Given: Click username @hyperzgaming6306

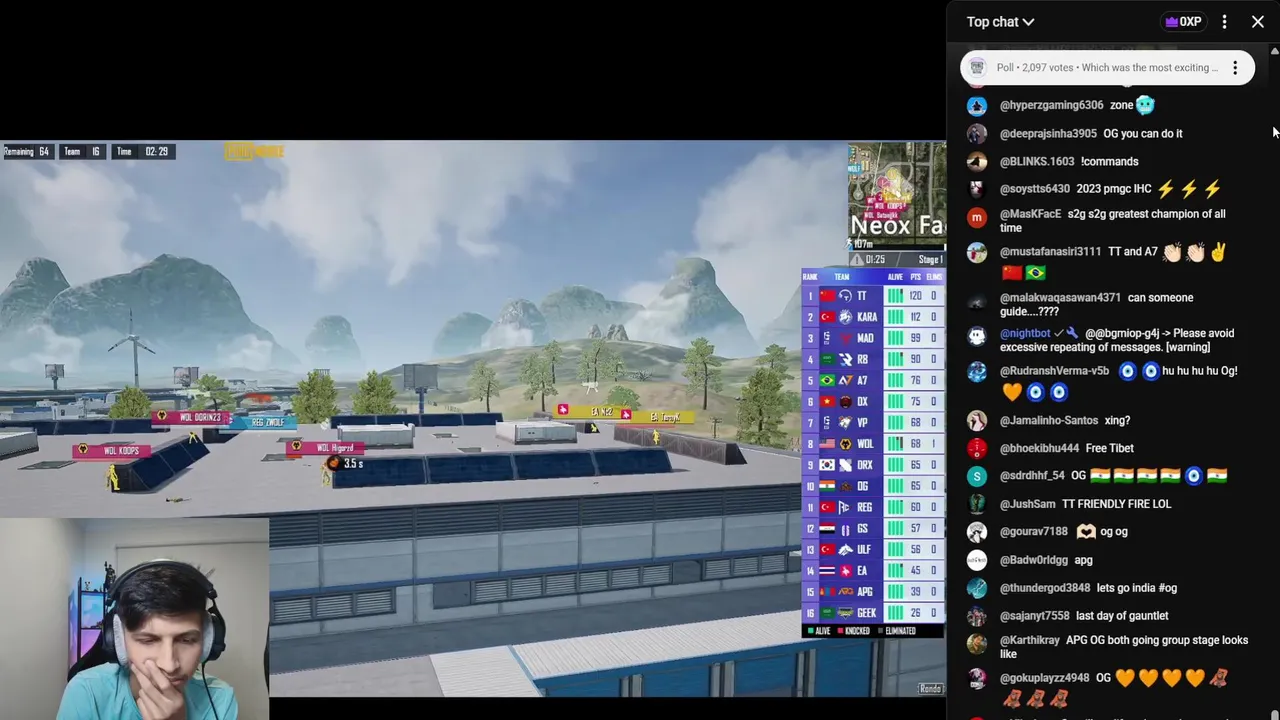Looking at the screenshot, I should [1051, 105].
